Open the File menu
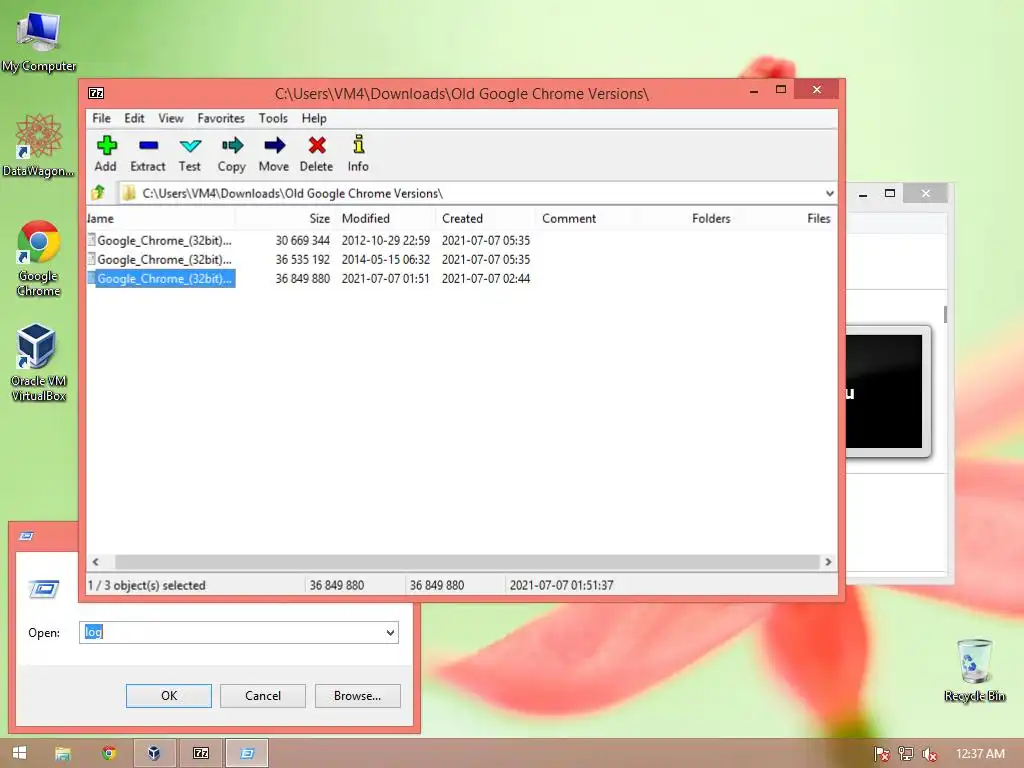Image resolution: width=1024 pixels, height=768 pixels. pos(101,118)
